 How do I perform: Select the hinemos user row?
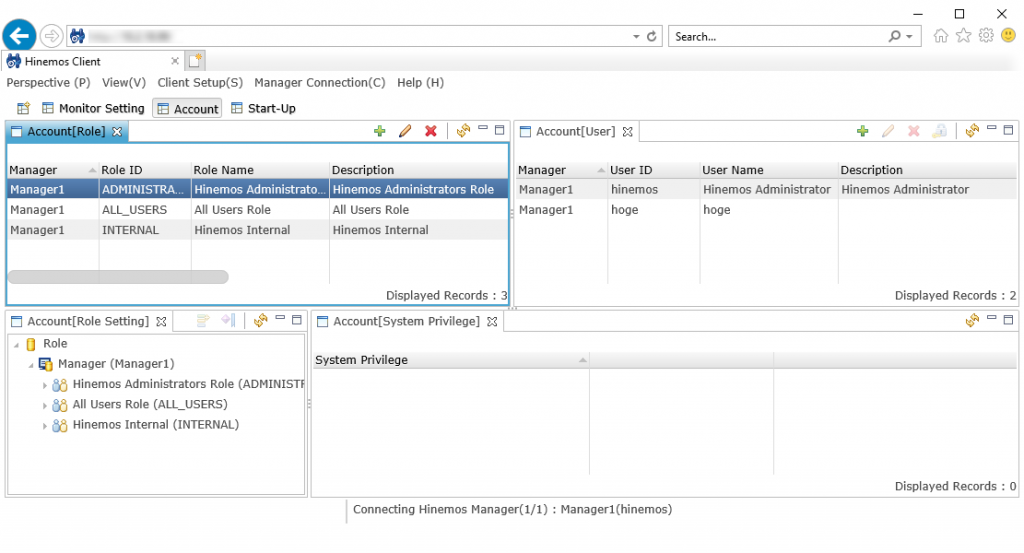(767, 189)
